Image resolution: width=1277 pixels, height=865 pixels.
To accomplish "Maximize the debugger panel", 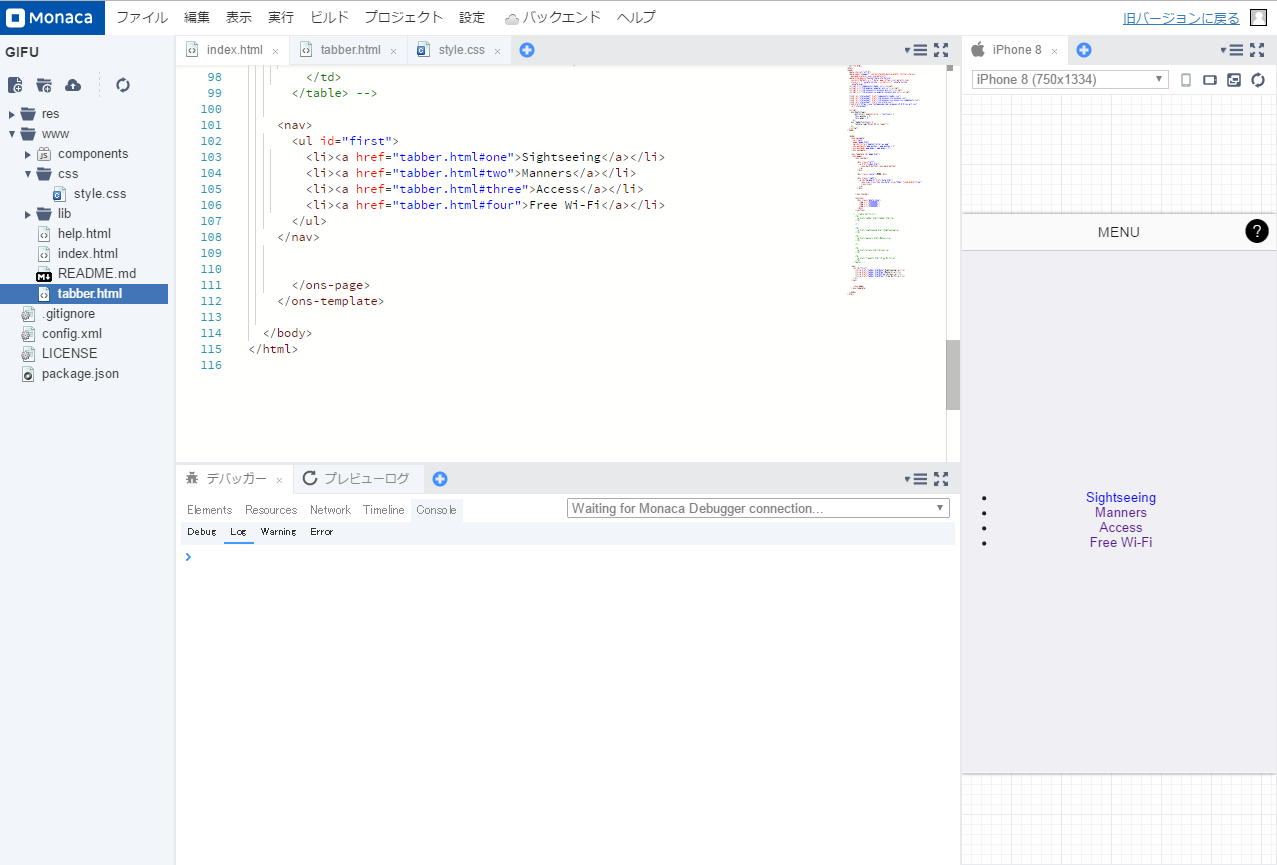I will pos(941,479).
